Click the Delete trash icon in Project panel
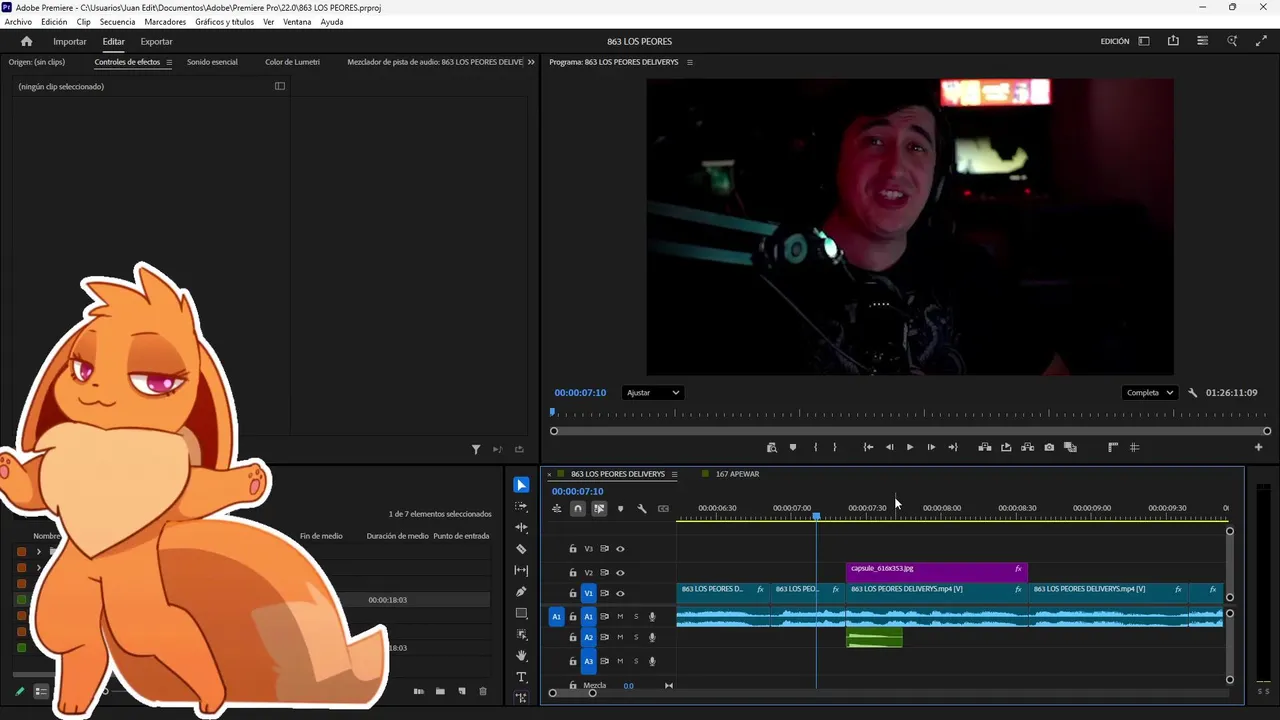Screen dimensions: 1280x720 (483, 691)
